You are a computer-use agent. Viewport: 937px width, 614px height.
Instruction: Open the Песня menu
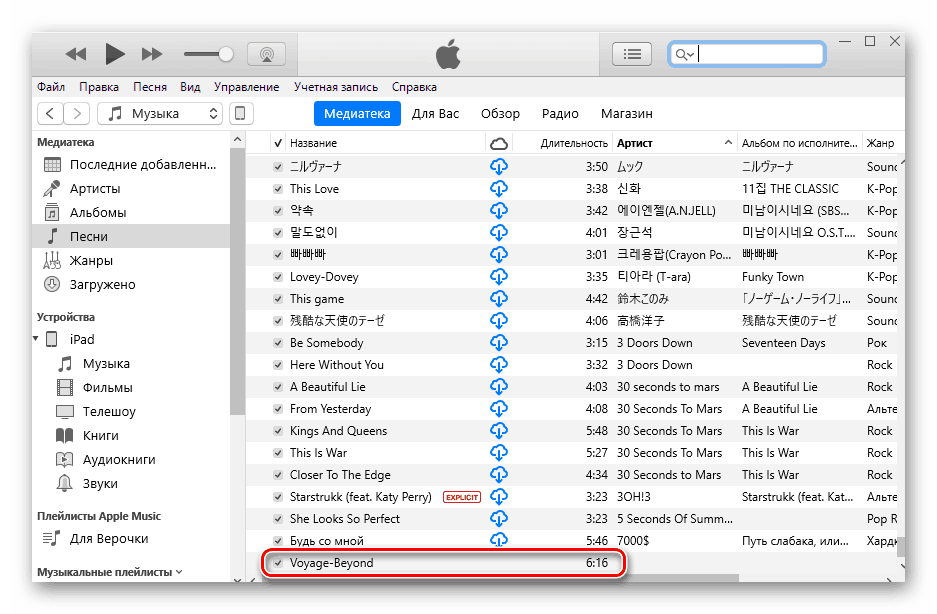[149, 87]
